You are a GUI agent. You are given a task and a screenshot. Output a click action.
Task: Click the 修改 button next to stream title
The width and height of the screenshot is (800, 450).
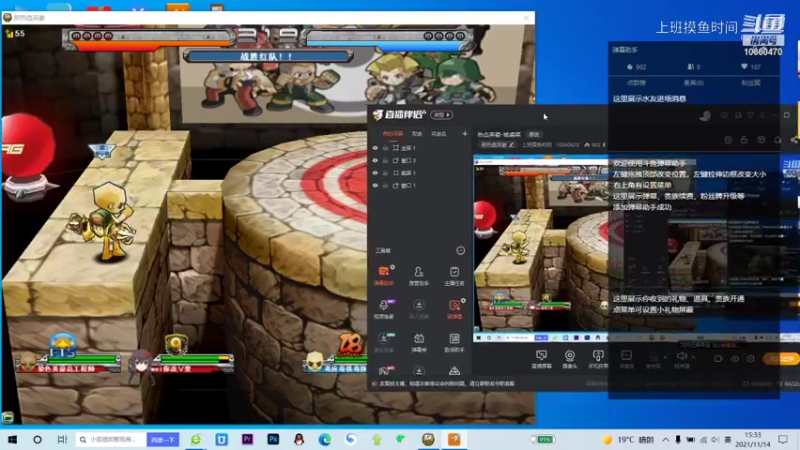(534, 135)
